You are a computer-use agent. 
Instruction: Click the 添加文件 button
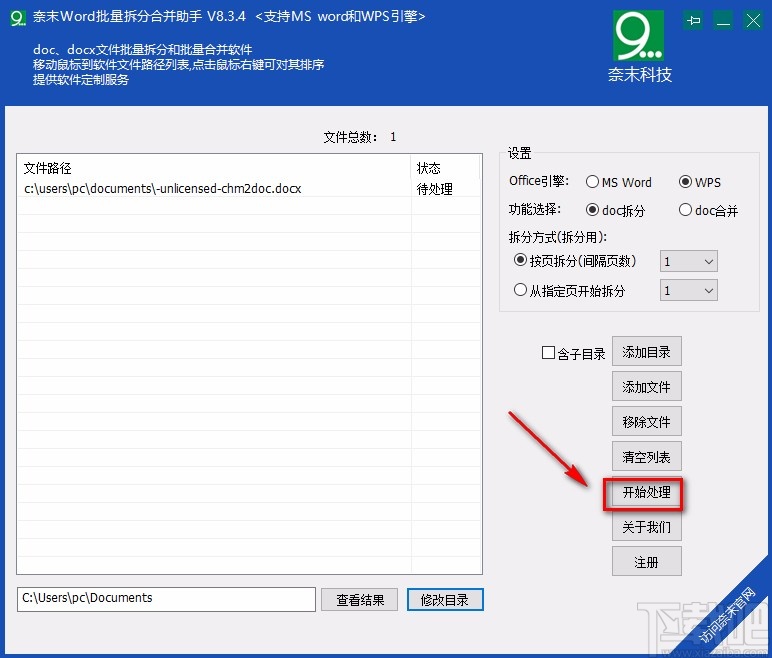coord(646,387)
